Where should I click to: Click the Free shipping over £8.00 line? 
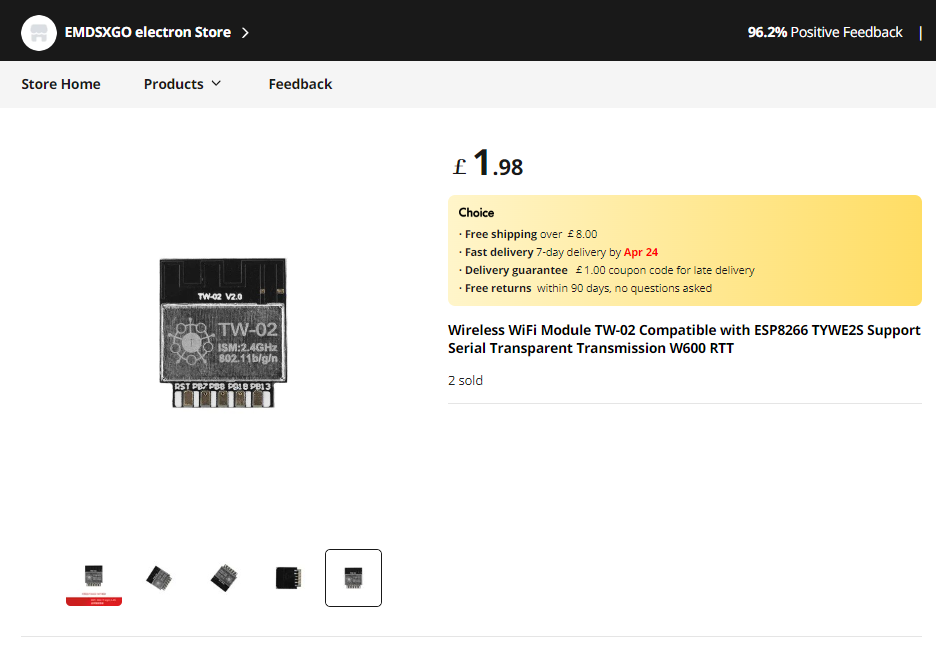(528, 234)
